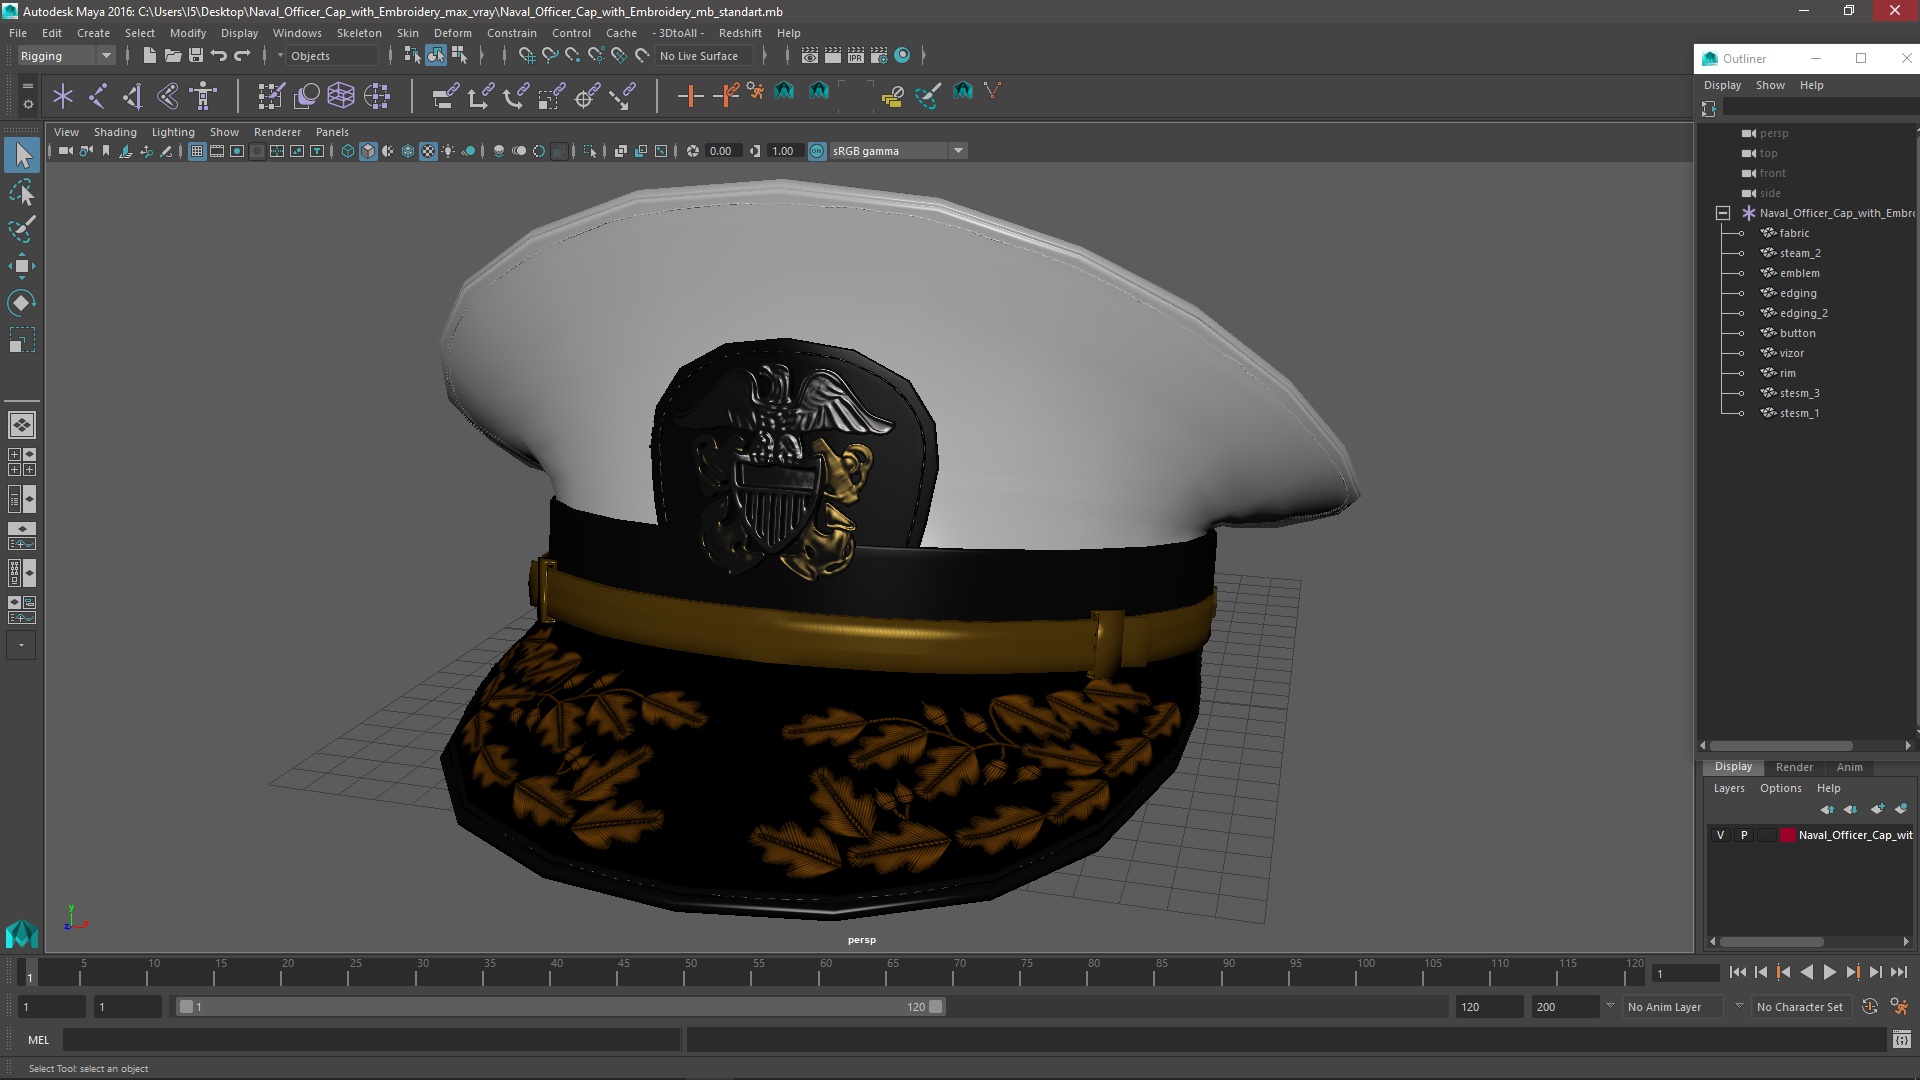This screenshot has width=1920, height=1080.
Task: Open animation preferences icon by timeline
Action: click(x=1899, y=1007)
